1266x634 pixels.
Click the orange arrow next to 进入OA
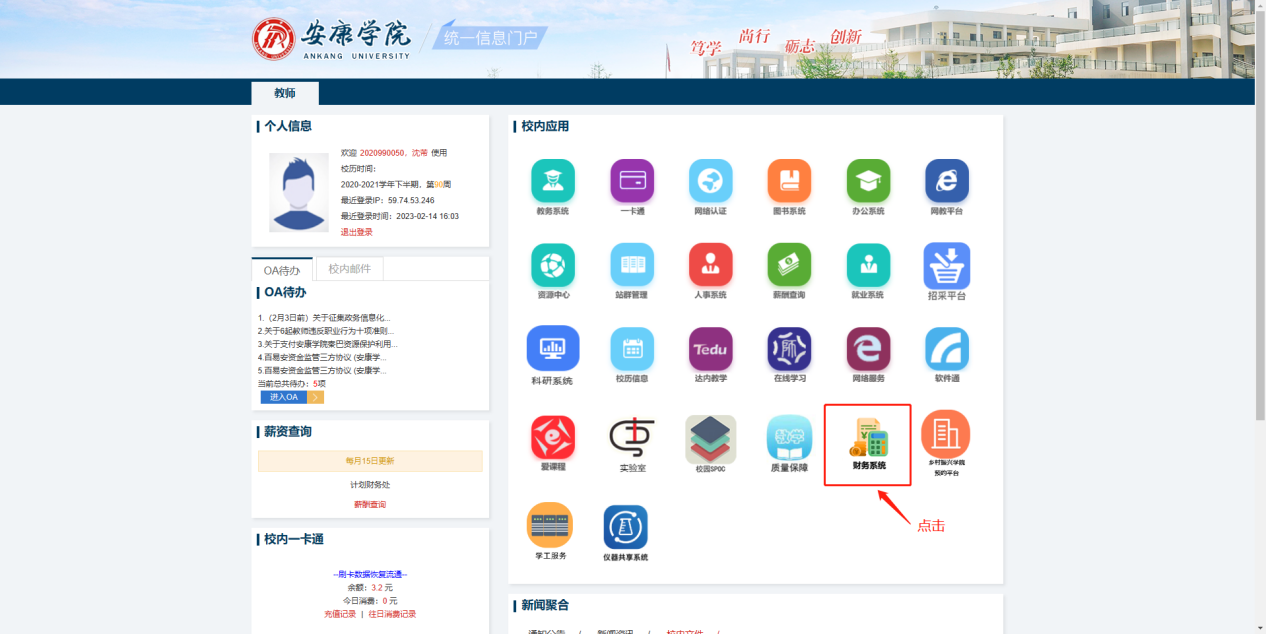pyautogui.click(x=315, y=397)
